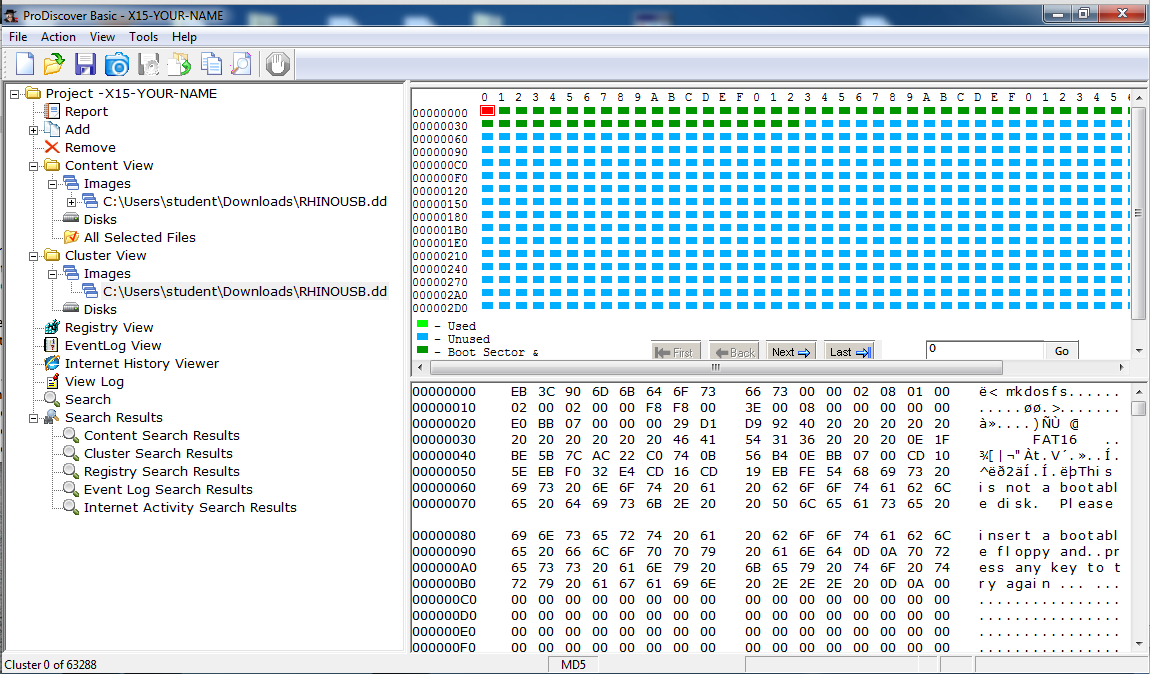This screenshot has height=674, width=1150.
Task: Expand the Add node
Action: point(33,130)
